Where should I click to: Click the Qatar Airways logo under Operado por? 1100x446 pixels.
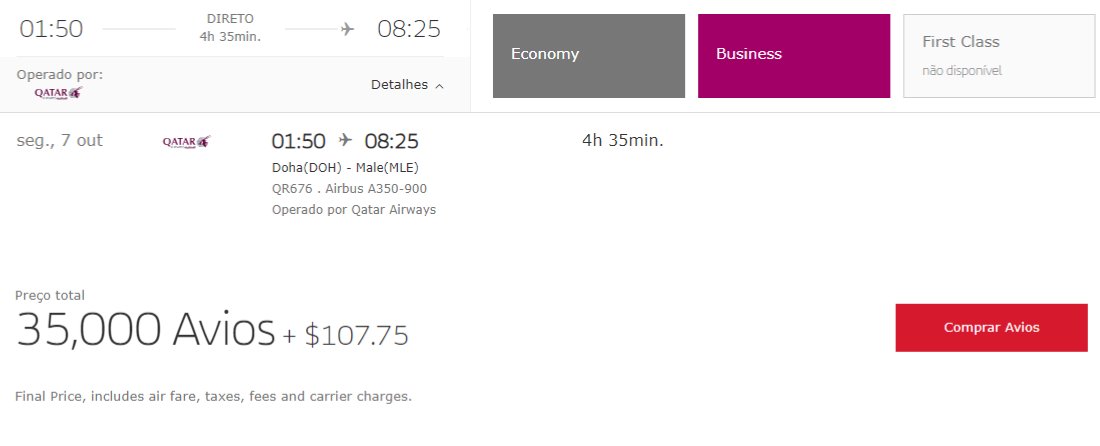coord(58,93)
